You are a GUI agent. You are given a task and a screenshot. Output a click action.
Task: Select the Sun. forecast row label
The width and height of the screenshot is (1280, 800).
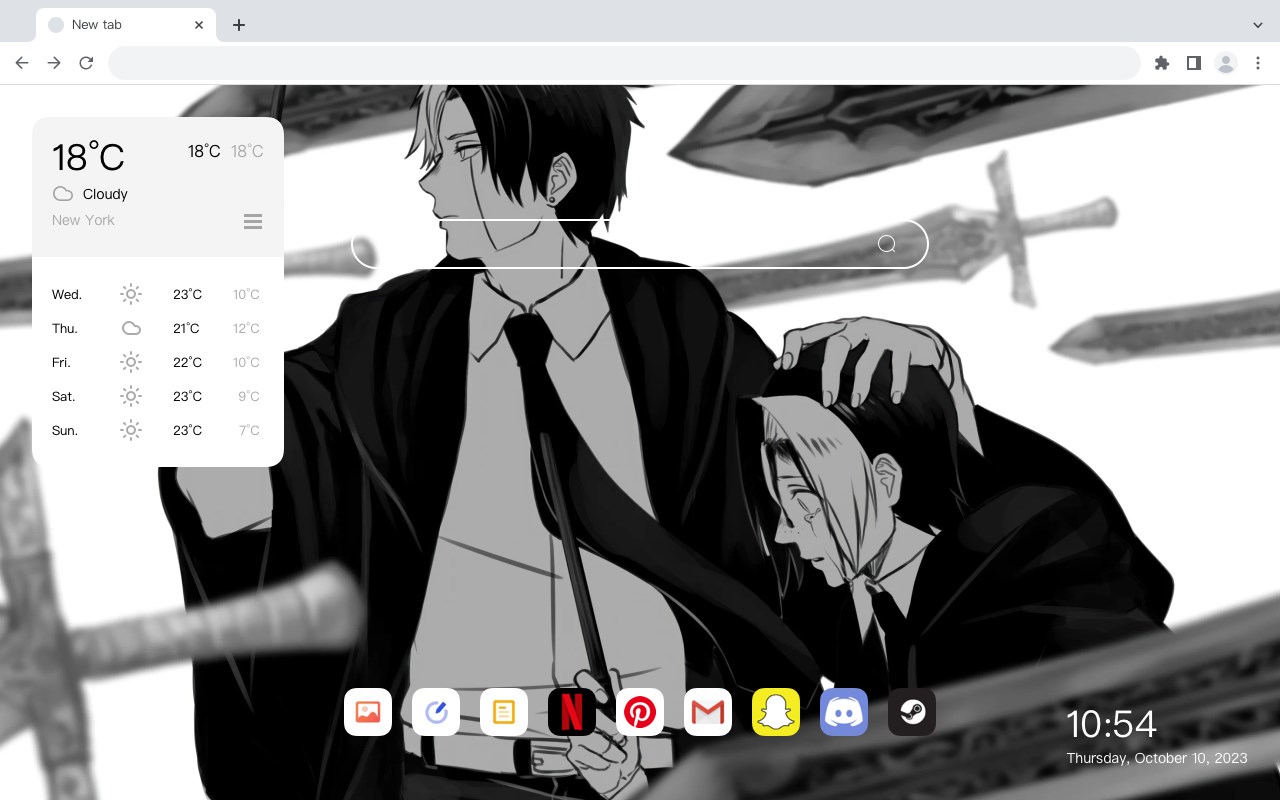point(65,430)
